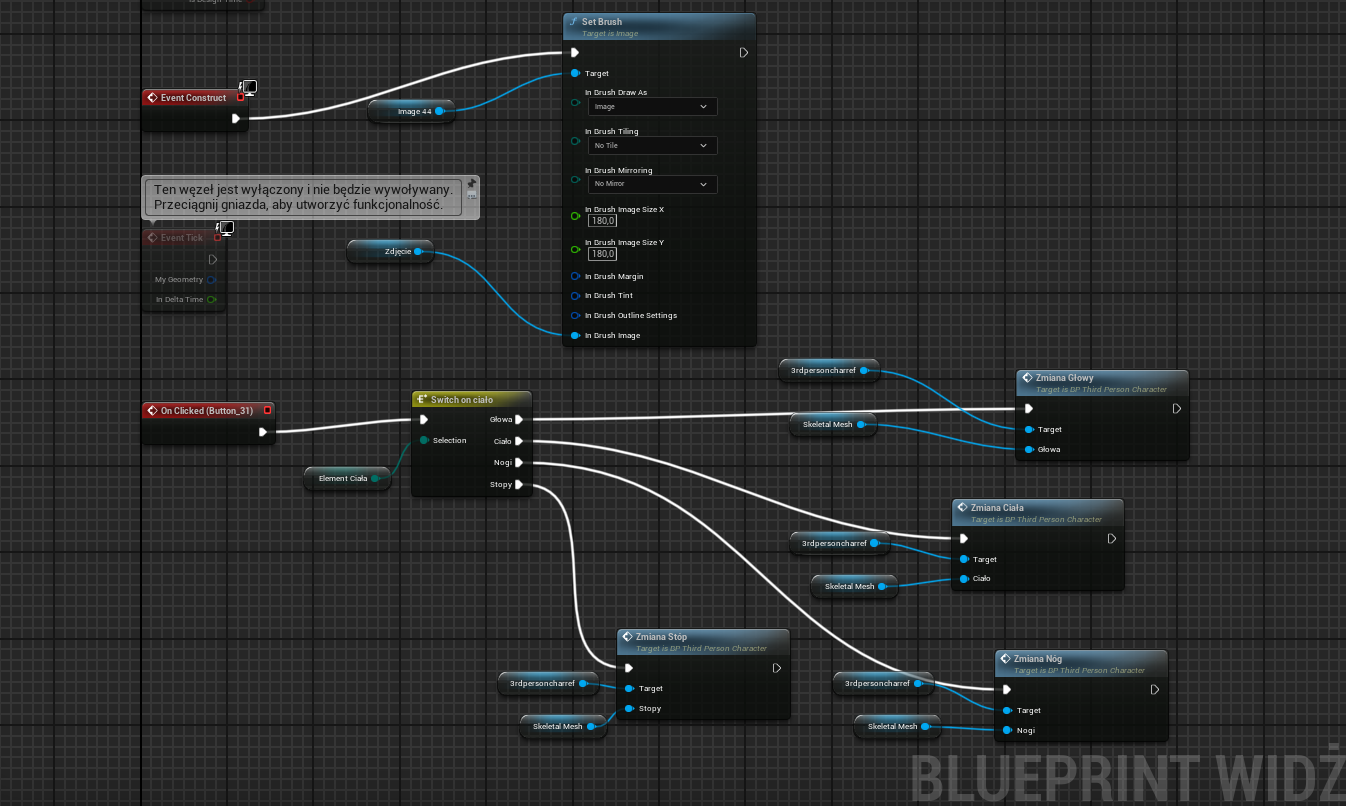This screenshot has width=1346, height=806.
Task: Select Skeletal Mesh variable wired to Zmiana Ciała
Action: pos(855,587)
